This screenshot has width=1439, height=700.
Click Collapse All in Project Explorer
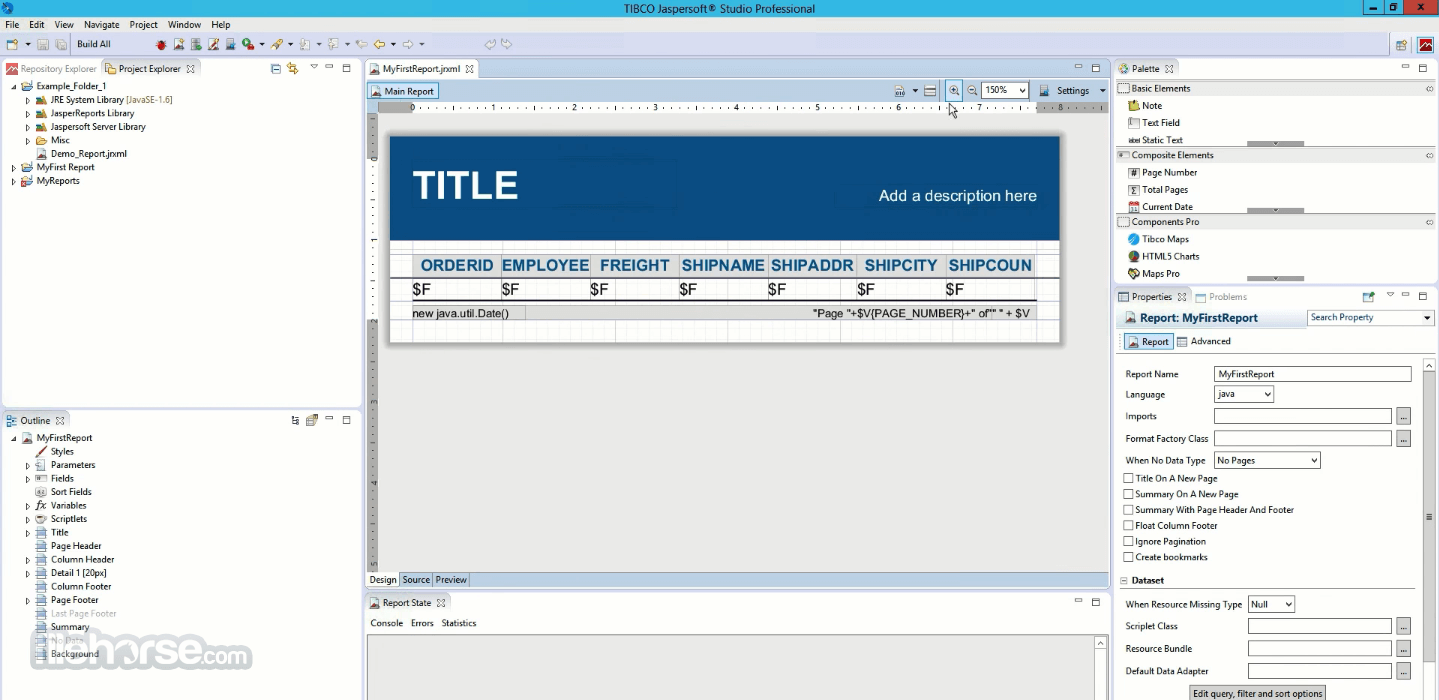(x=276, y=68)
